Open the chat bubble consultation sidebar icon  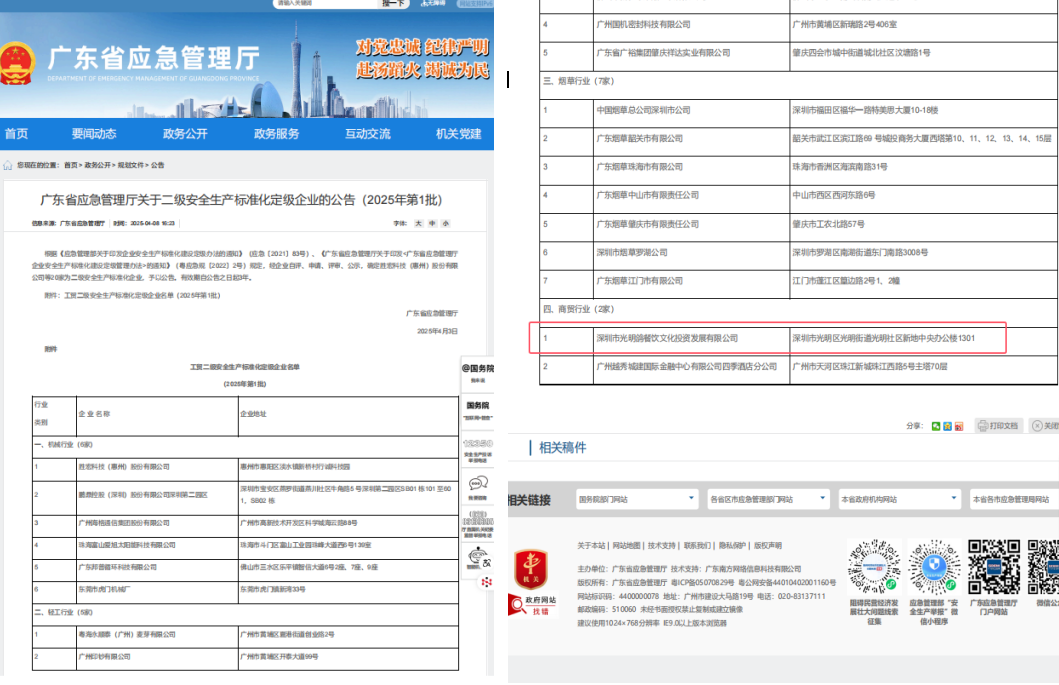(478, 485)
